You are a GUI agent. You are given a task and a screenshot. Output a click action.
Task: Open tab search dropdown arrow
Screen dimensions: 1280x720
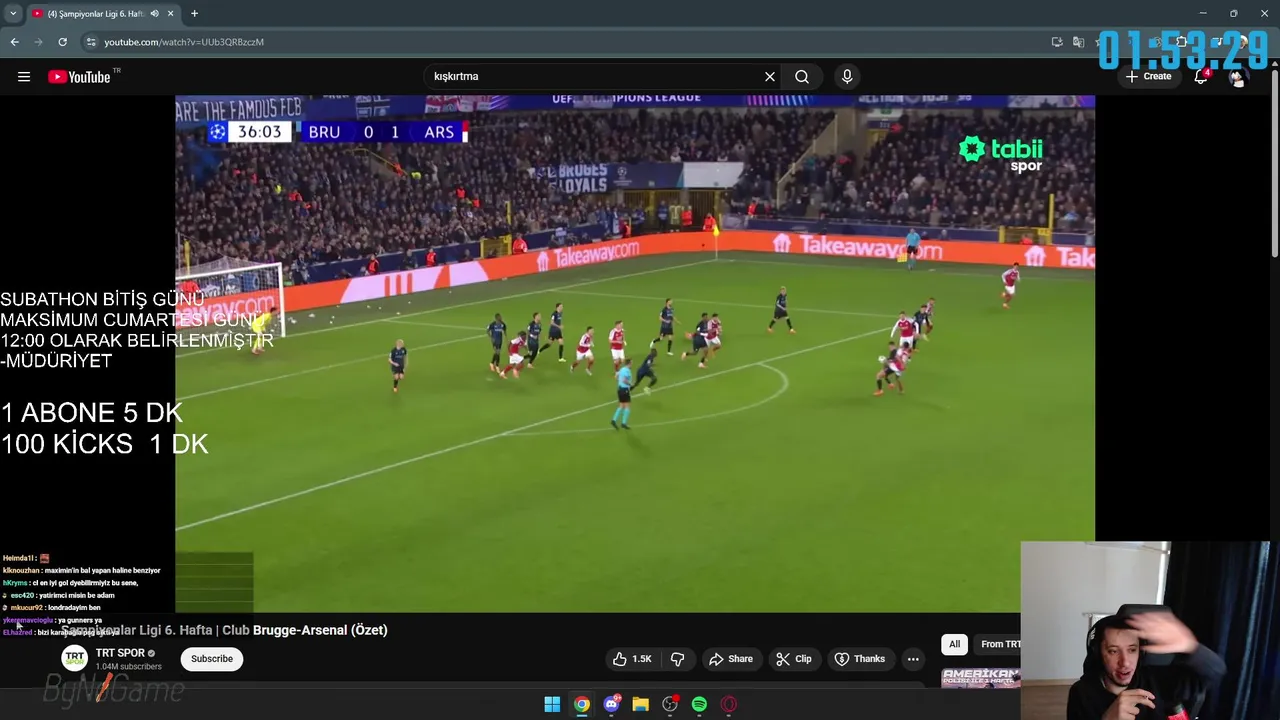(x=12, y=14)
